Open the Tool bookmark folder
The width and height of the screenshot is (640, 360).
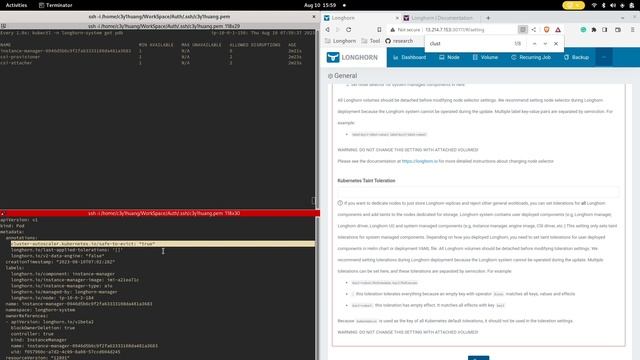click(371, 41)
